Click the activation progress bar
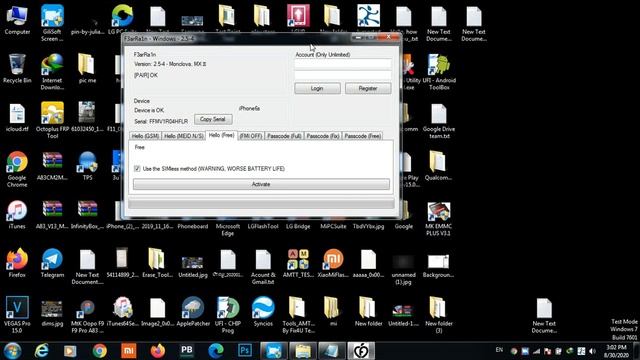Image resolution: width=640 pixels, height=360 pixels. [x=261, y=203]
